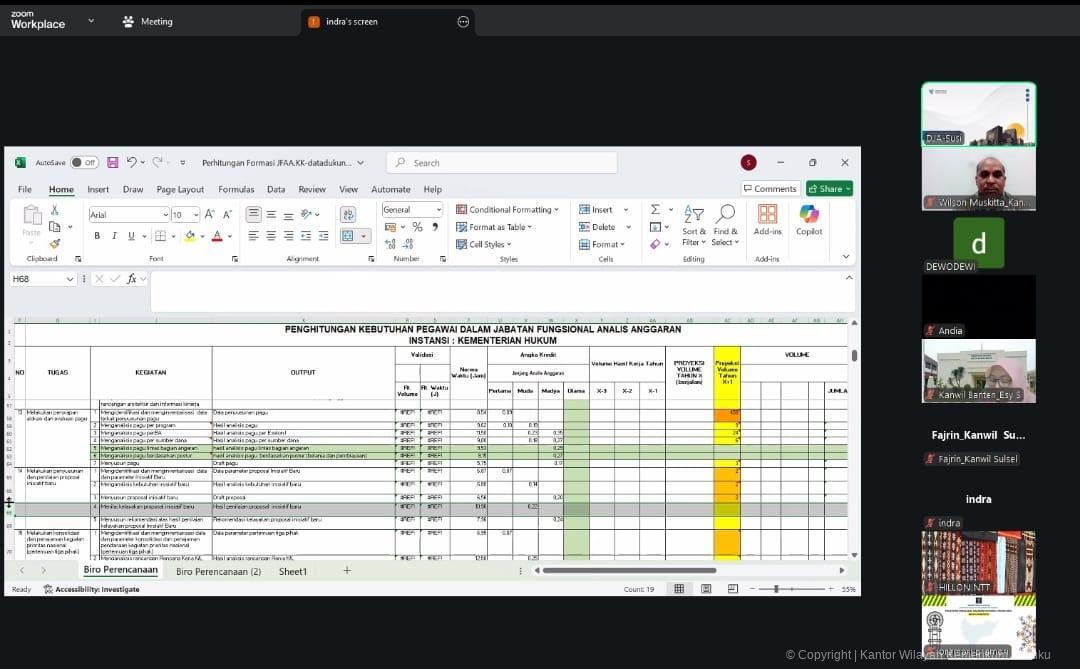The width and height of the screenshot is (1080, 669).
Task: Toggle the AutoSave switch
Action: pos(84,163)
